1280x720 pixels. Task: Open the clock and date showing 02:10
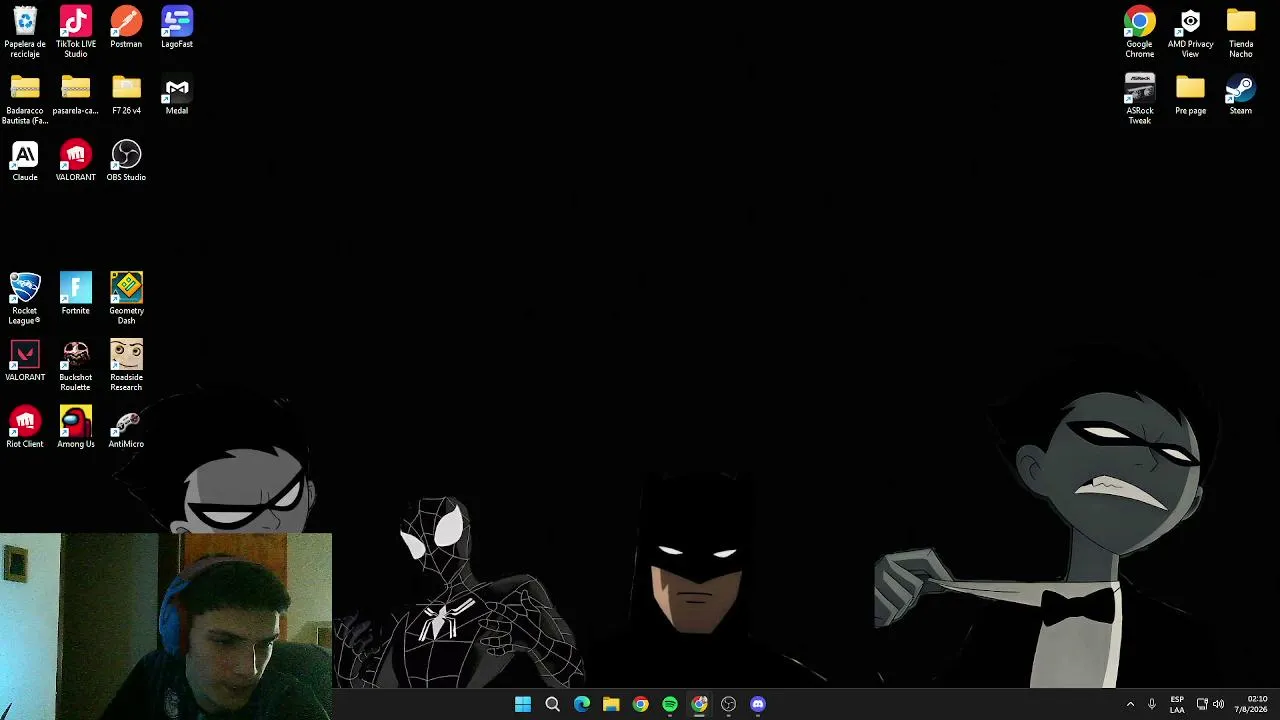1251,705
